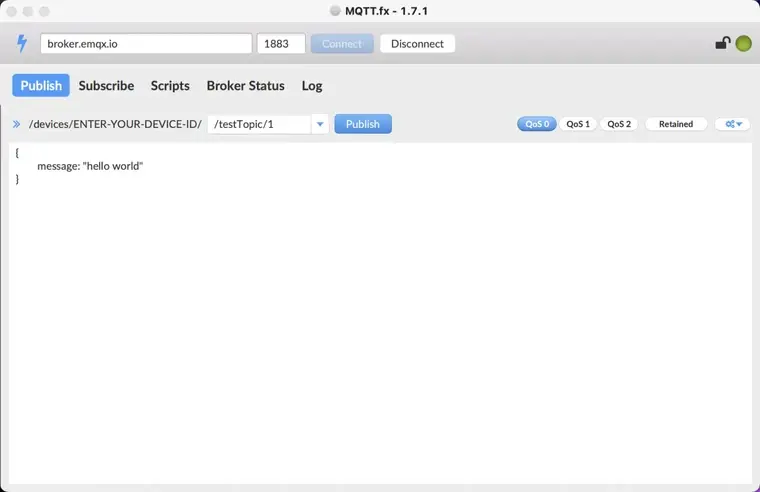Click the unlocked padlock security icon
The width and height of the screenshot is (760, 492).
pyautogui.click(x=723, y=43)
